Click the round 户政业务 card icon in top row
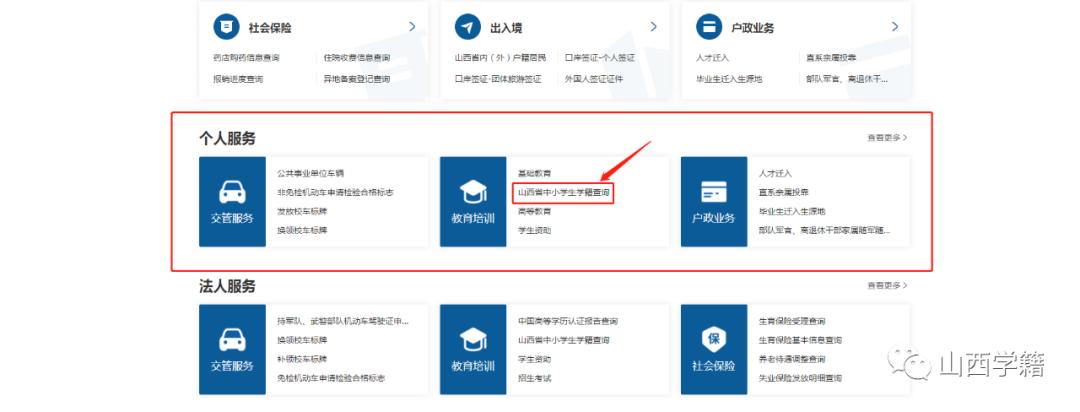The height and width of the screenshot is (412, 1080). coord(709,27)
